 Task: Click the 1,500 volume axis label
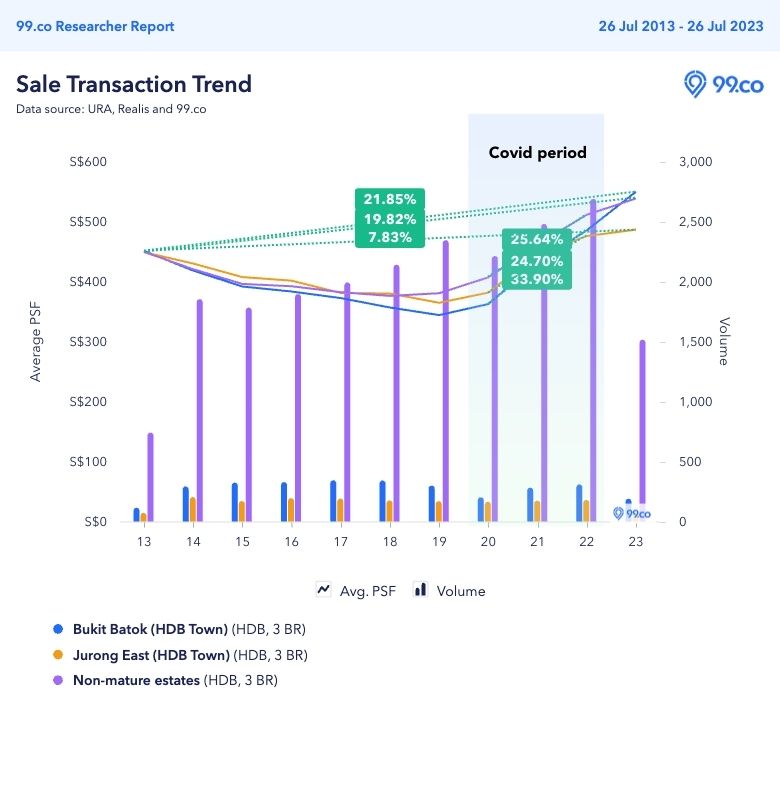[695, 341]
